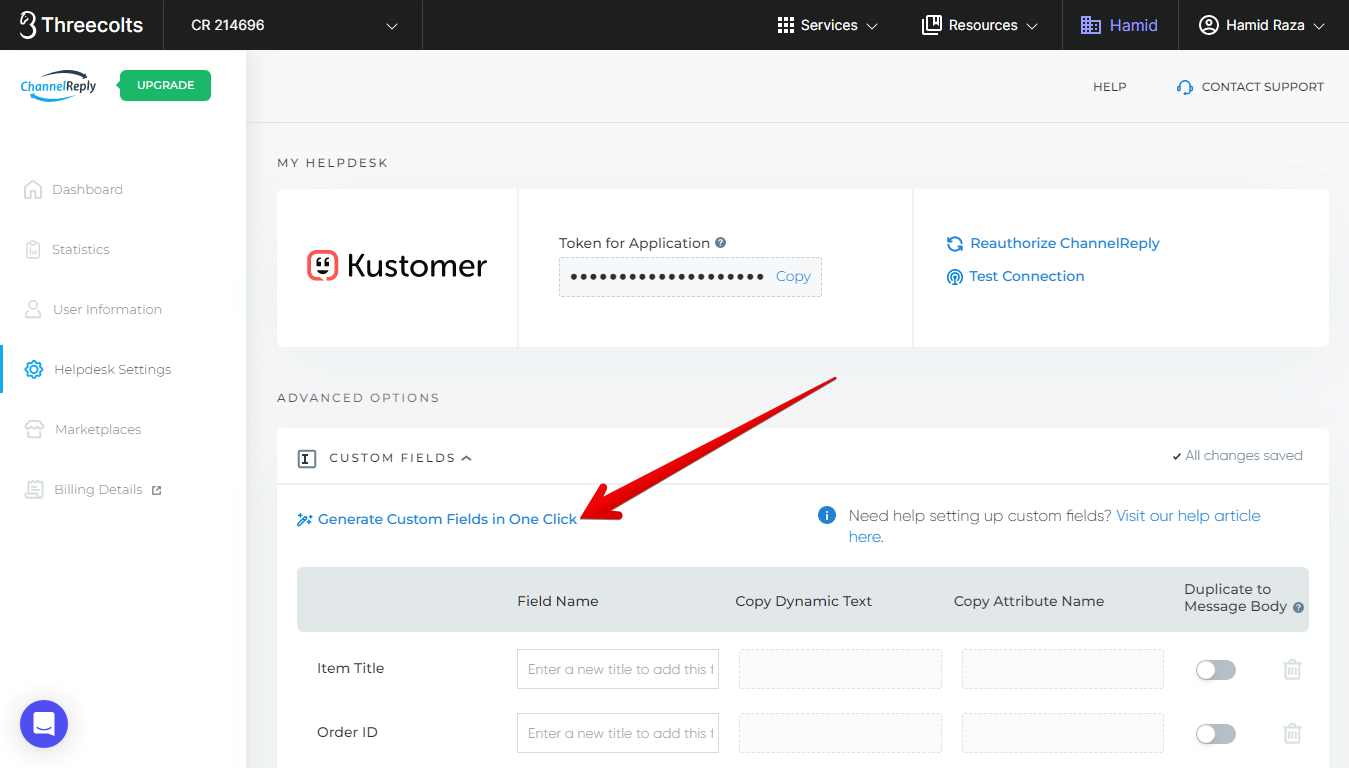
Task: Click Item Title Copy Dynamic Text box
Action: pos(840,669)
